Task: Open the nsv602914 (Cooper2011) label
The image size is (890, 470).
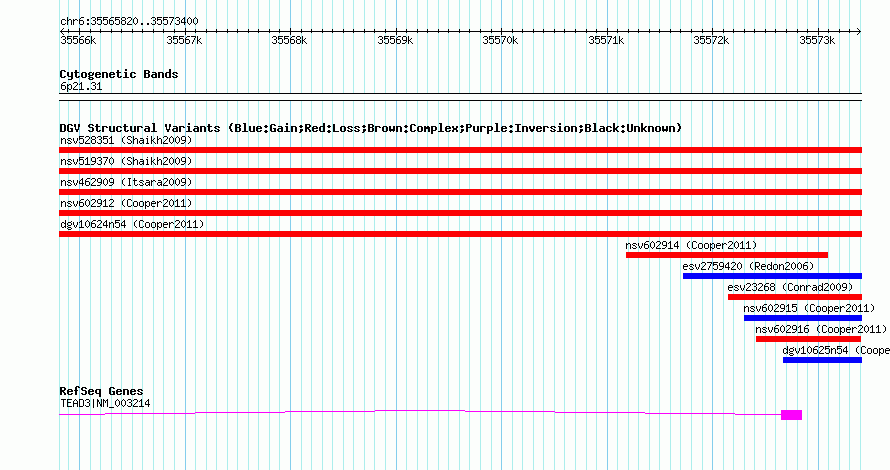Action: click(x=691, y=245)
